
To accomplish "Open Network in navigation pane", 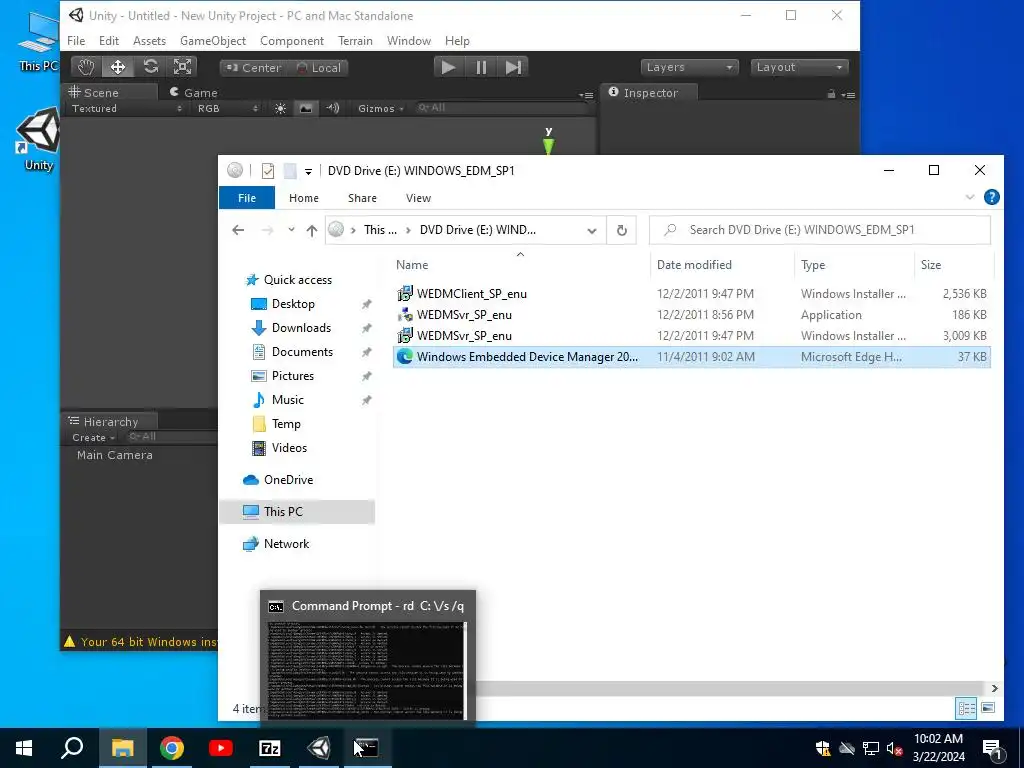I will point(286,544).
